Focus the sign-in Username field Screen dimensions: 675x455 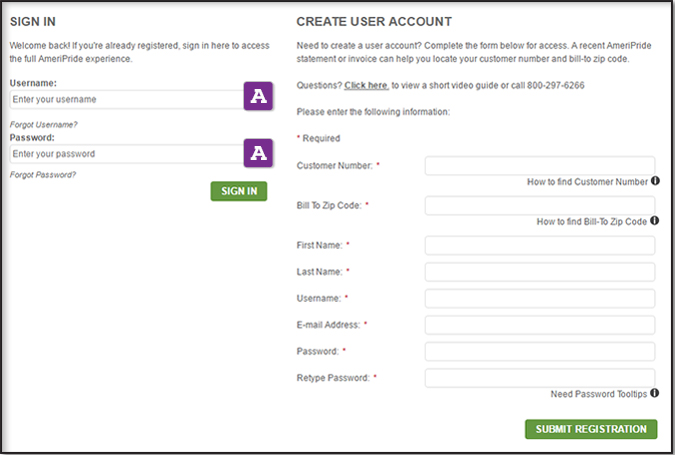tap(125, 100)
